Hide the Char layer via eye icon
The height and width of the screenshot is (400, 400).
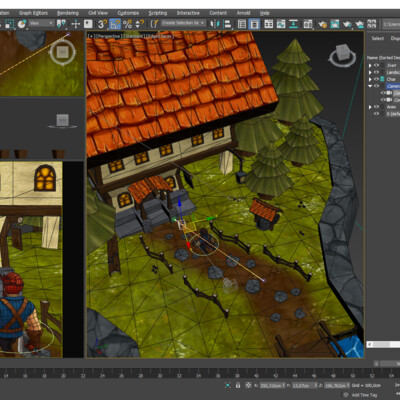pos(376,79)
